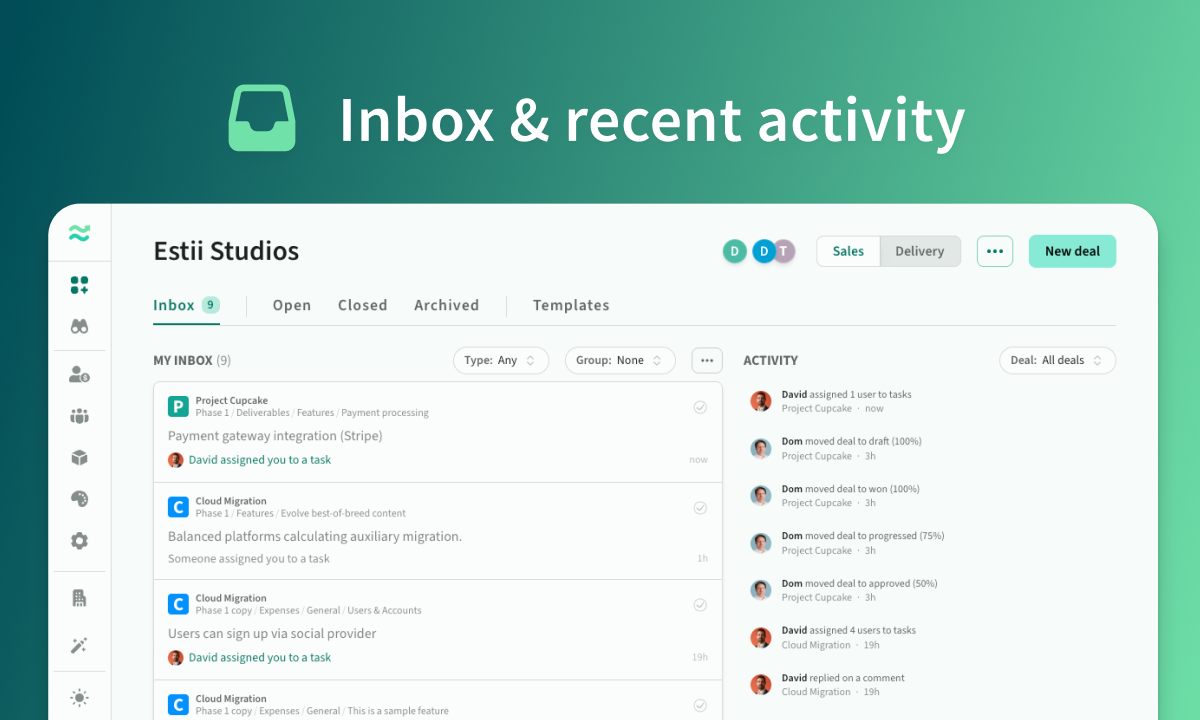Image resolution: width=1200 pixels, height=720 pixels.
Task: Click the magic wand icon in sidebar
Action: tap(79, 645)
